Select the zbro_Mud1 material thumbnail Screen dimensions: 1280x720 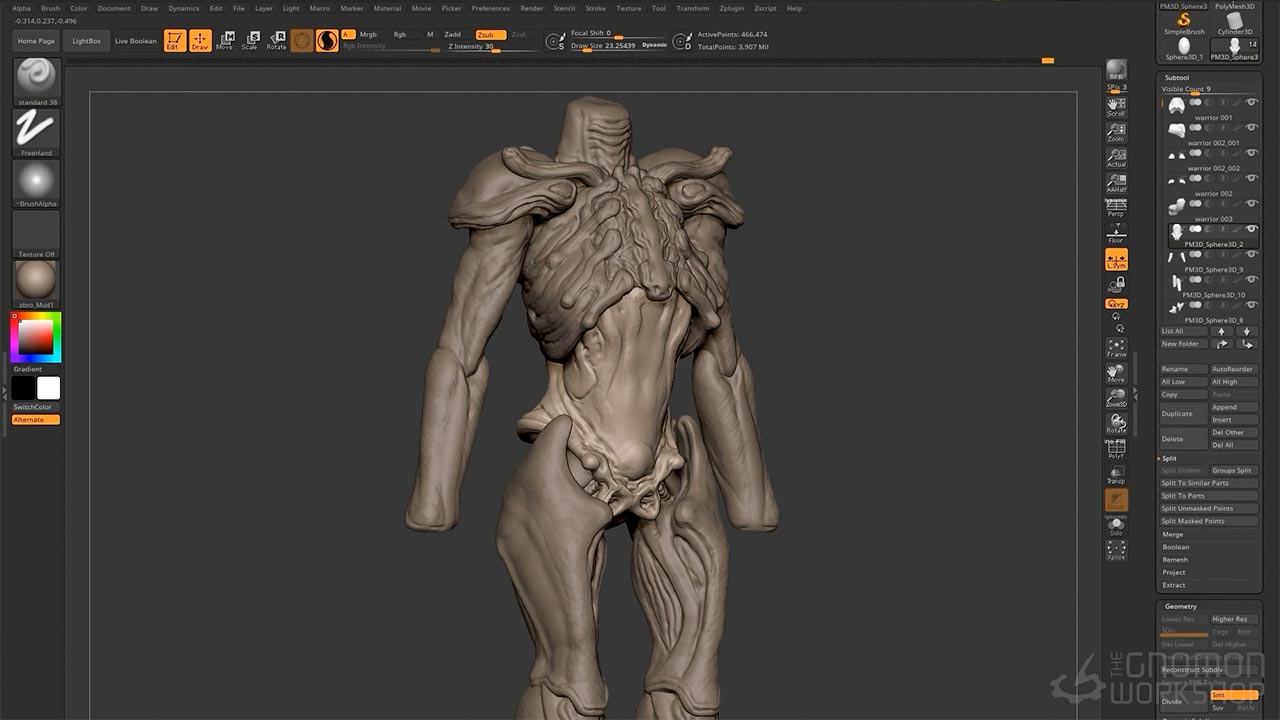pyautogui.click(x=37, y=281)
